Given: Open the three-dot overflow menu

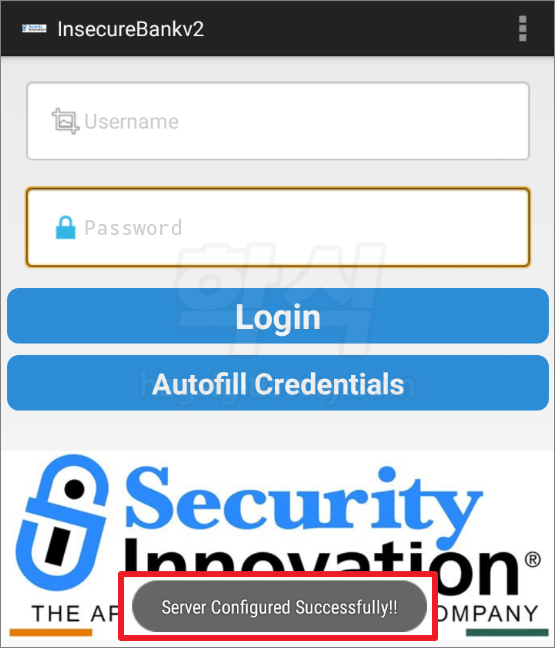Looking at the screenshot, I should tap(522, 29).
